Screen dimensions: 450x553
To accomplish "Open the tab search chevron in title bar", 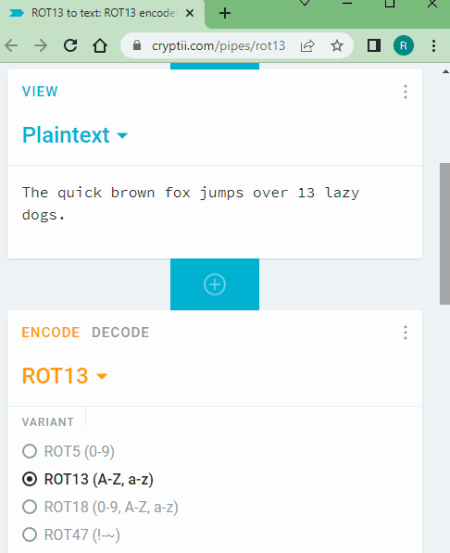I will click(x=304, y=4).
